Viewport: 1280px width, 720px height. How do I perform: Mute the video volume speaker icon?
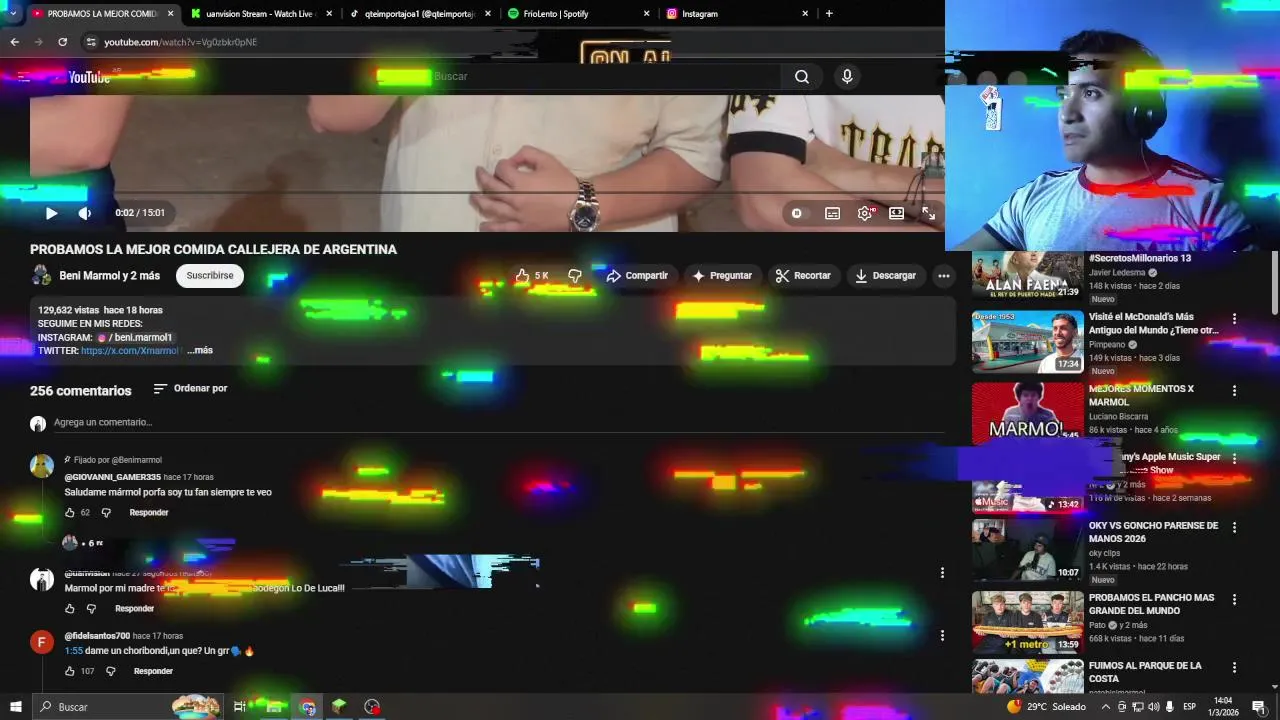click(84, 213)
